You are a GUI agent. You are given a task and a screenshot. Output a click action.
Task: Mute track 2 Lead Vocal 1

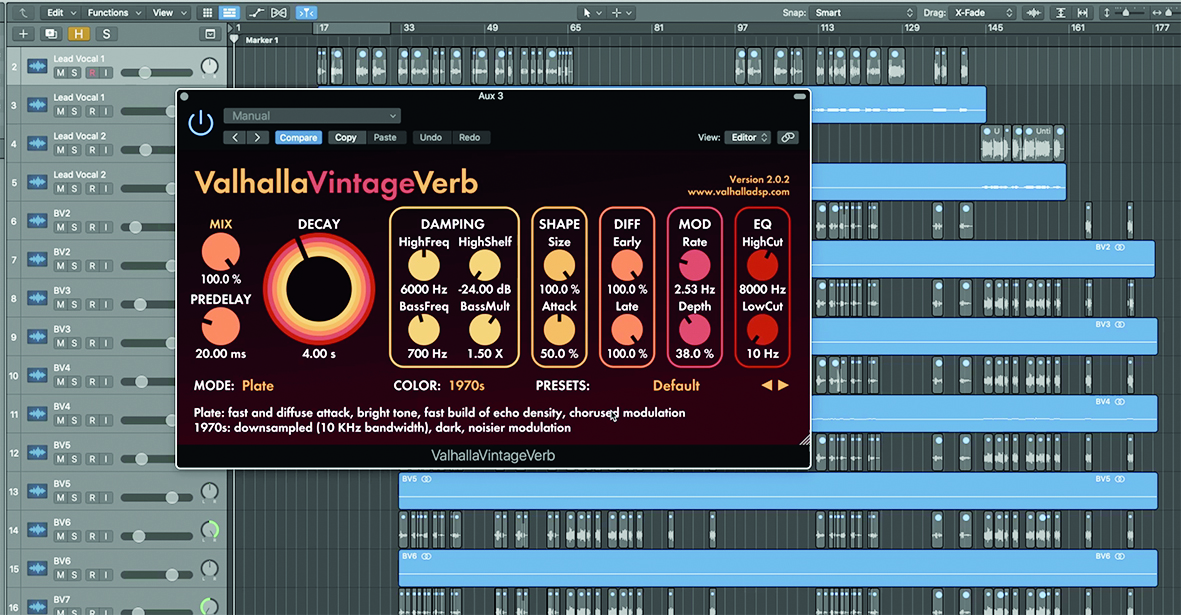[60, 73]
